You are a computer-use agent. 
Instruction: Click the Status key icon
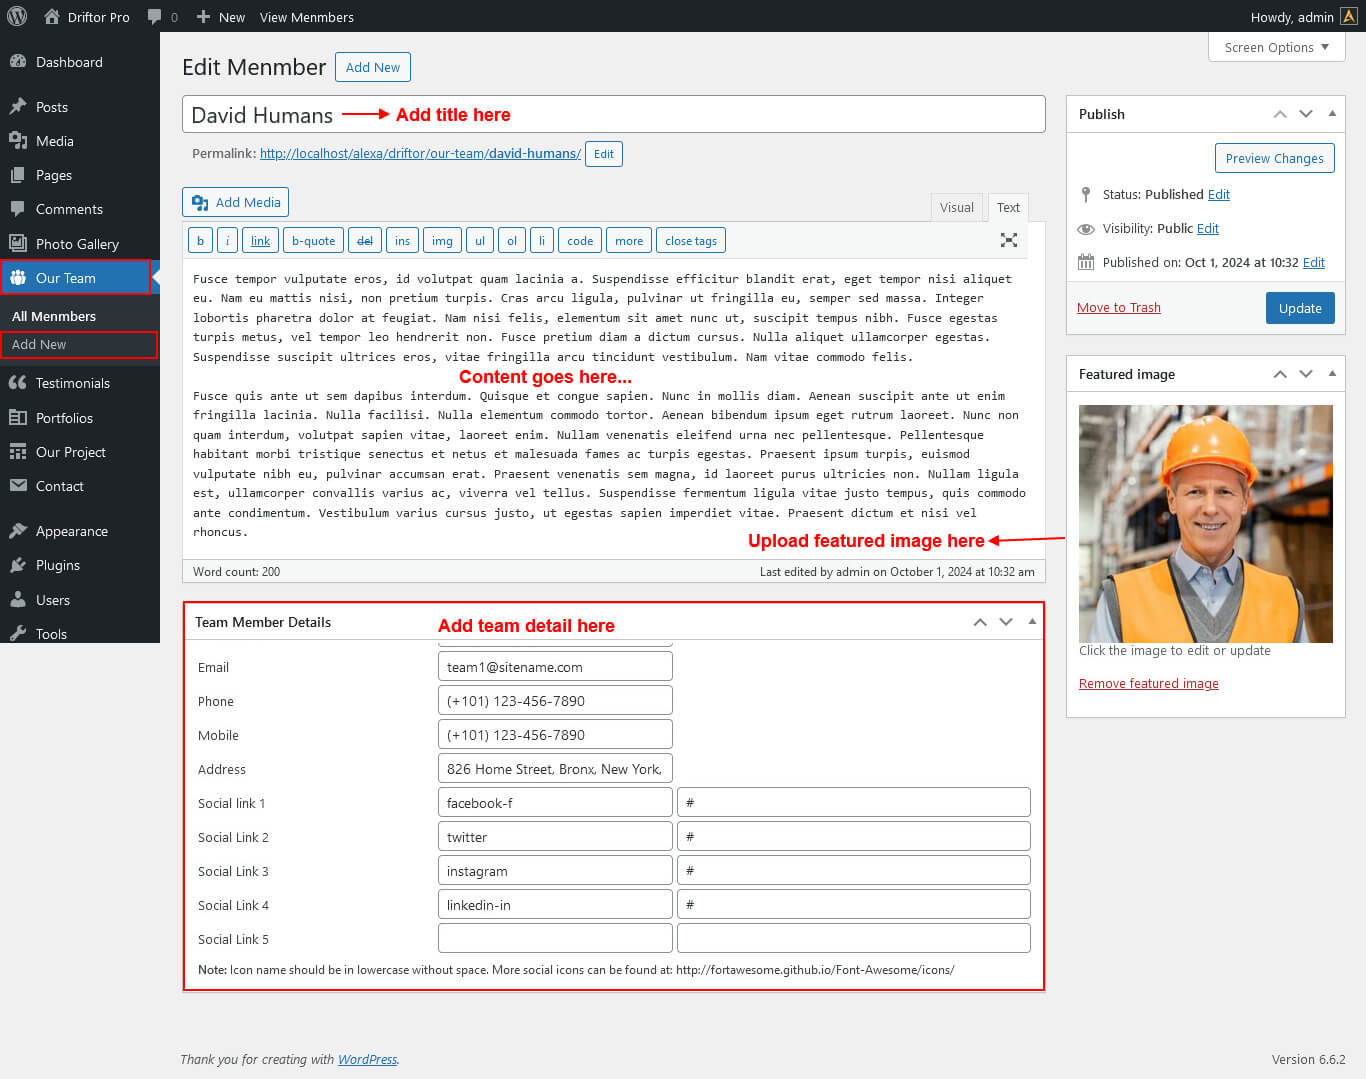(1086, 194)
